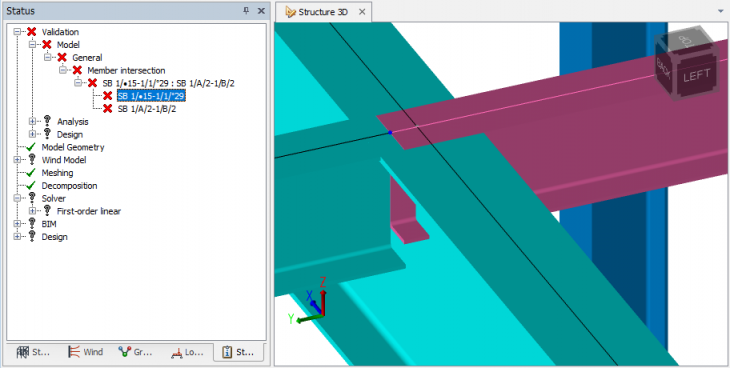
Task: Open the view tabs dropdown arrow
Action: pos(721,11)
